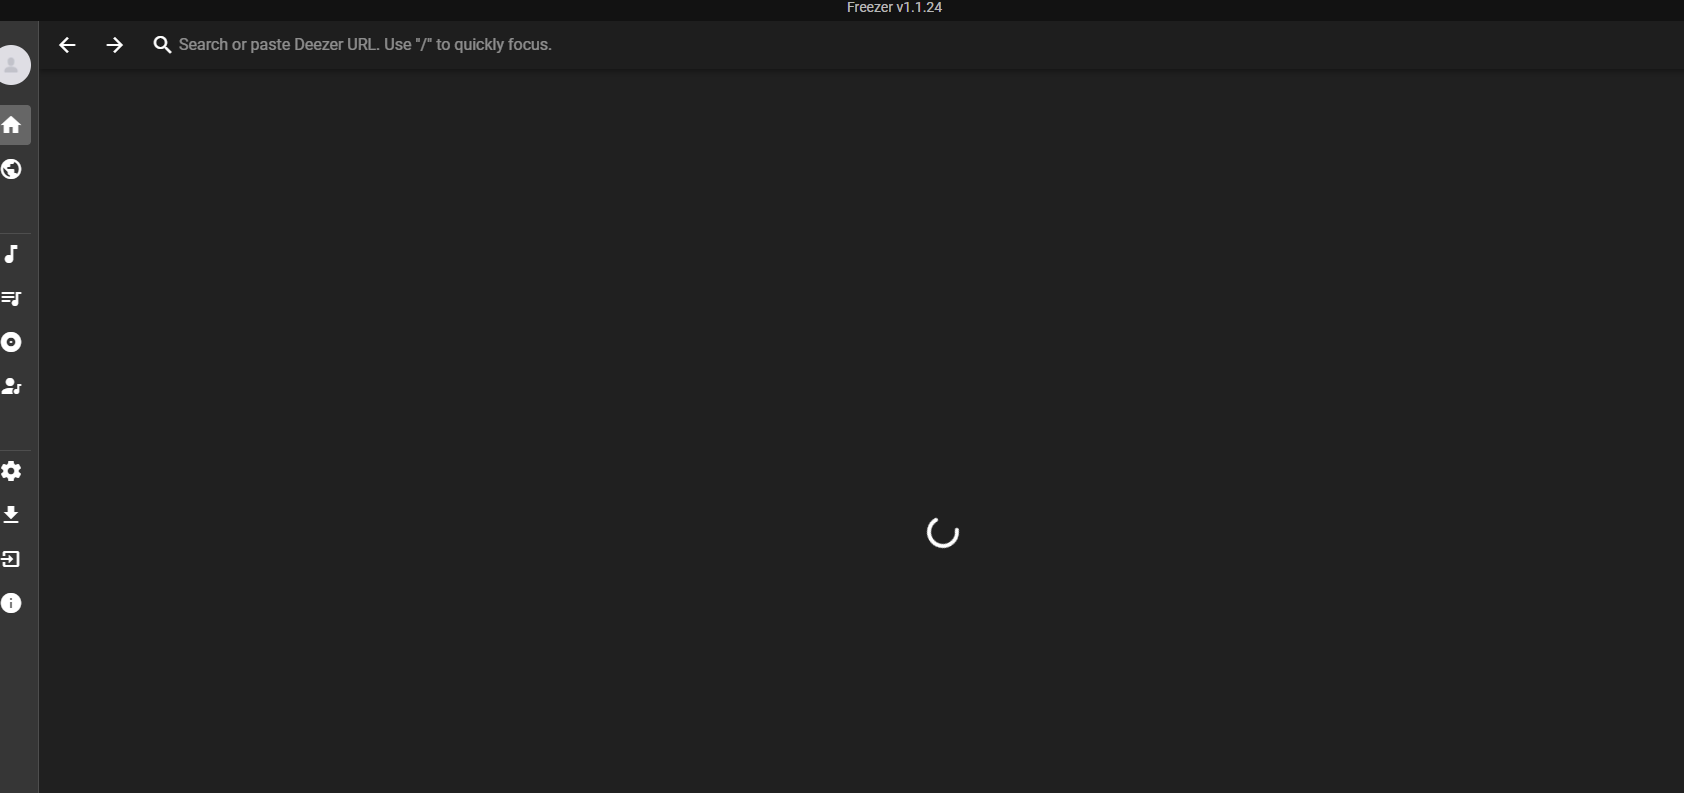Viewport: 1684px width, 793px height.
Task: Open the Downloads icon
Action: [x=12, y=515]
